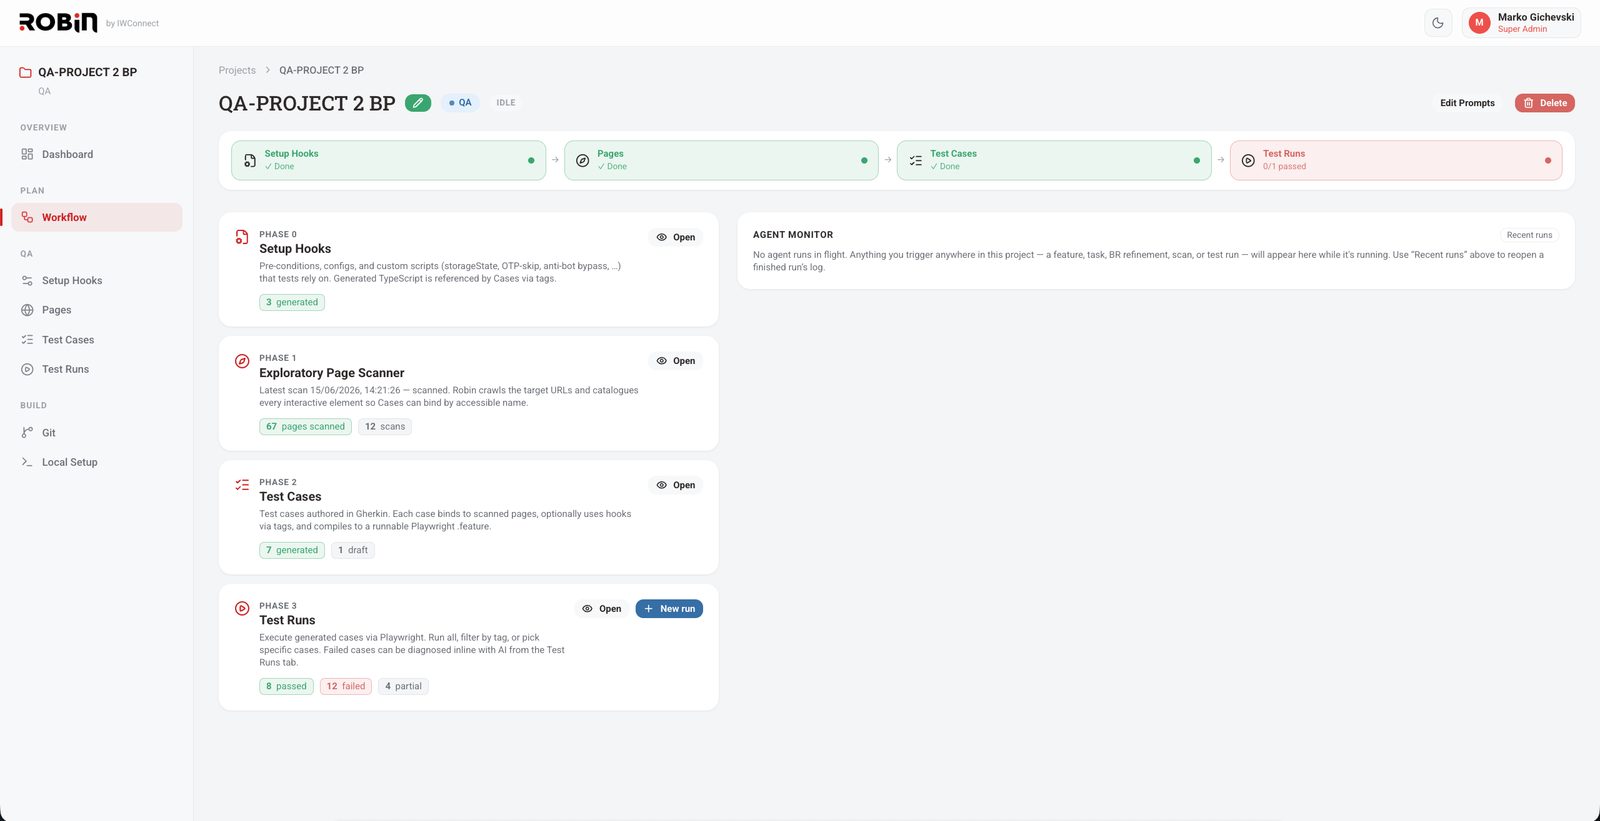Click the Exploratory Page Scanner compass icon

click(242, 361)
